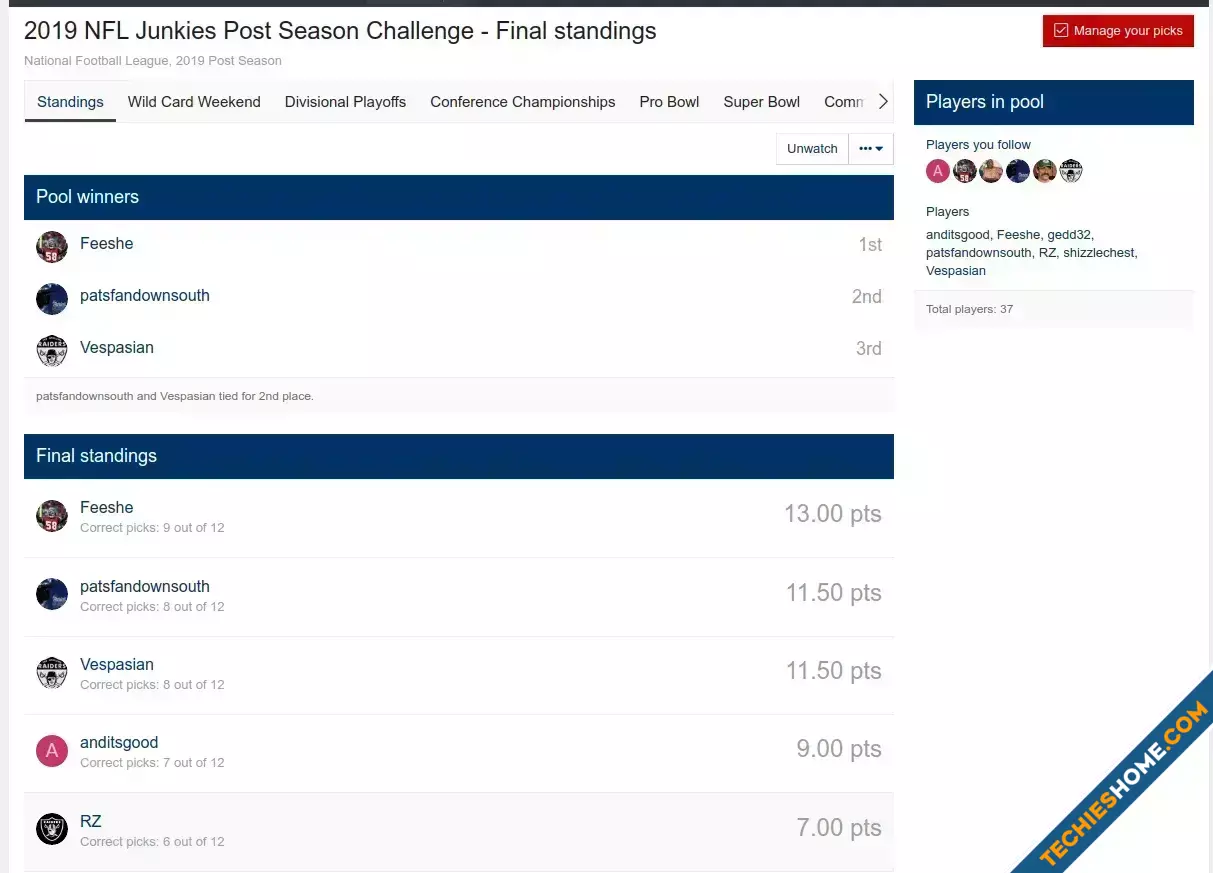The height and width of the screenshot is (873, 1213).
Task: Open the Conference Championships tab
Action: pos(523,102)
